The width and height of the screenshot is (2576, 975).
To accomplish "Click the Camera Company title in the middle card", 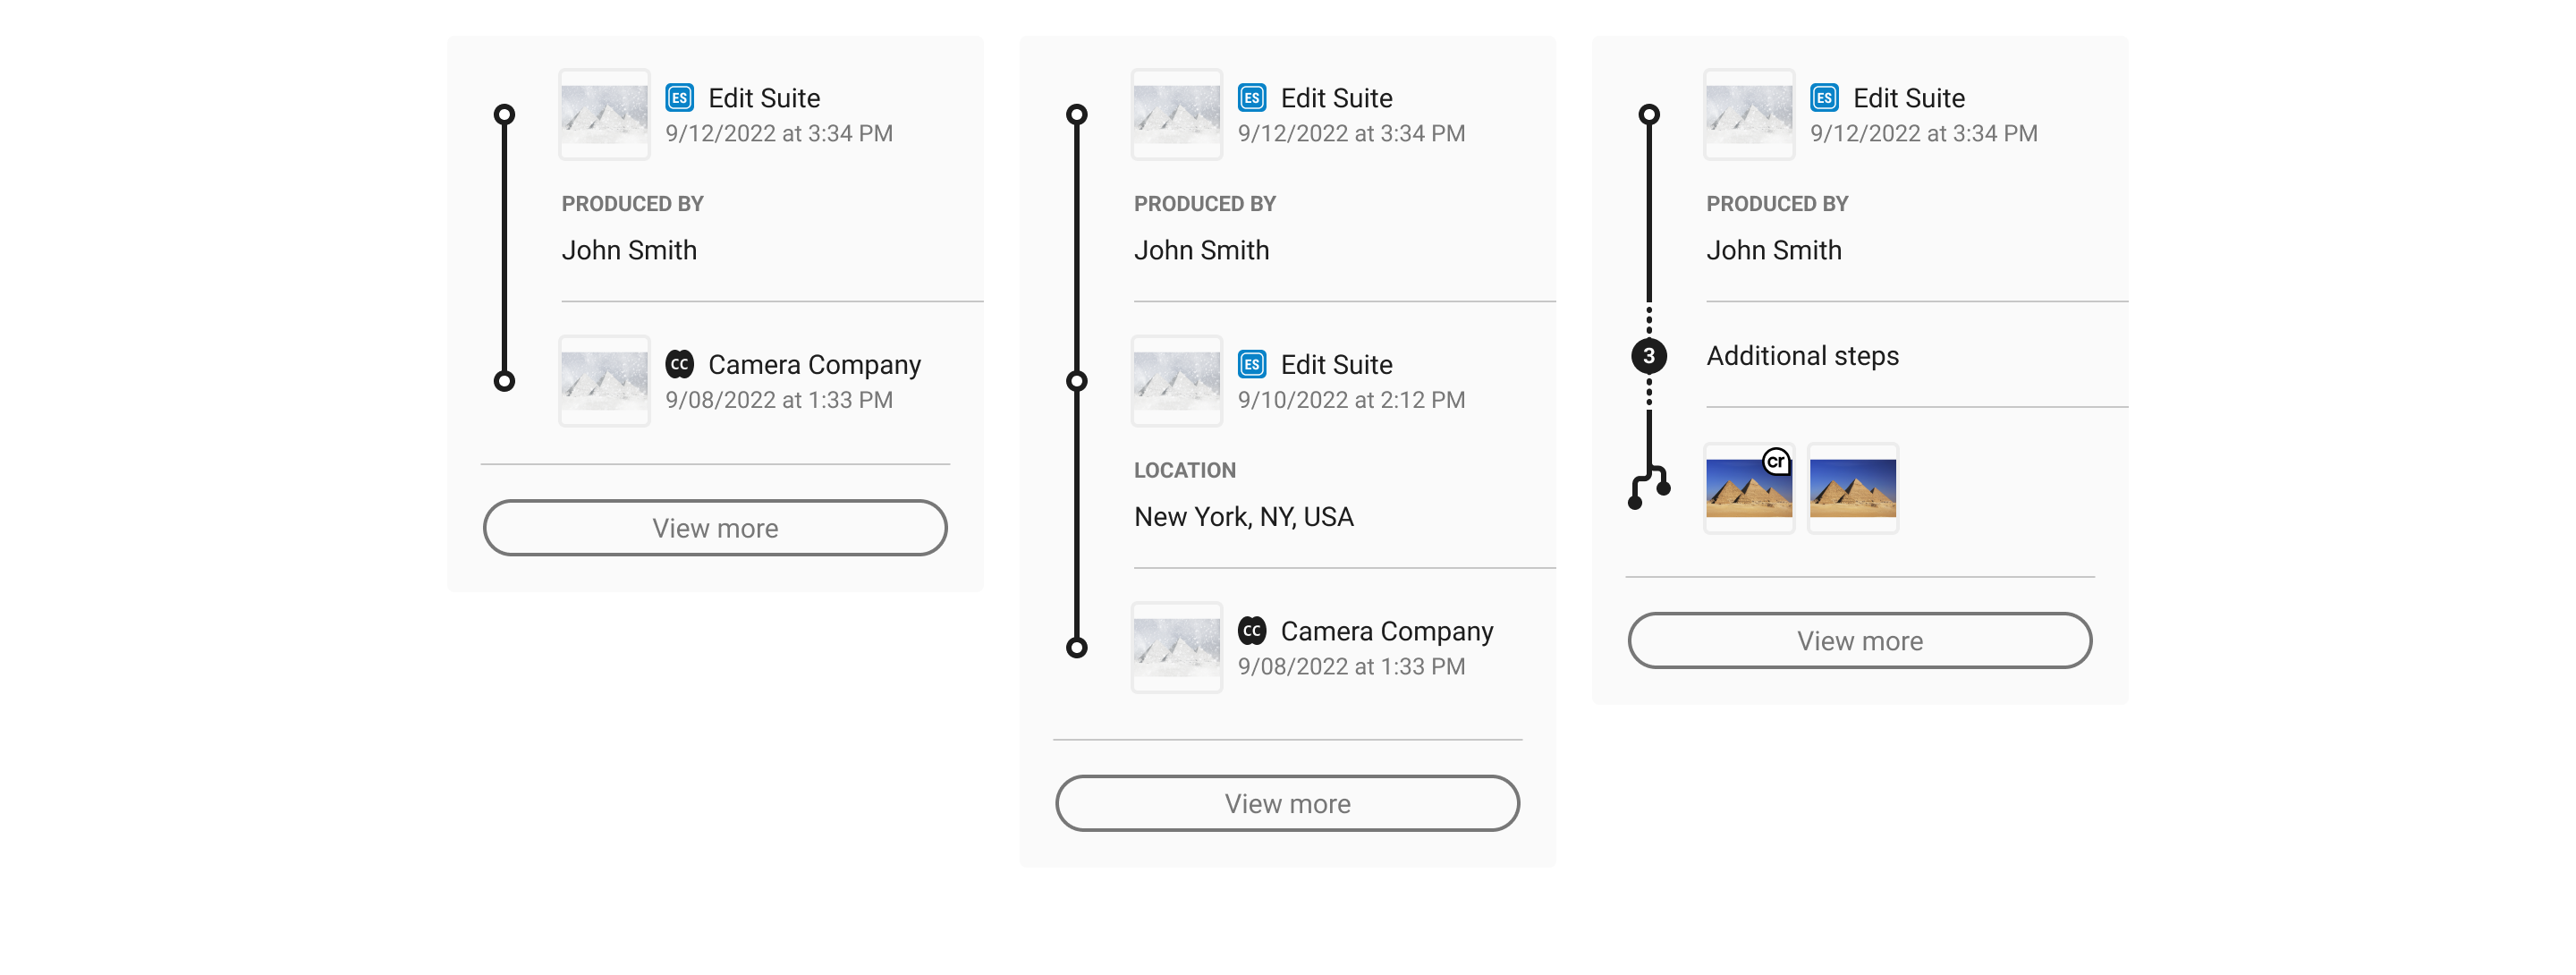I will pos(1386,631).
